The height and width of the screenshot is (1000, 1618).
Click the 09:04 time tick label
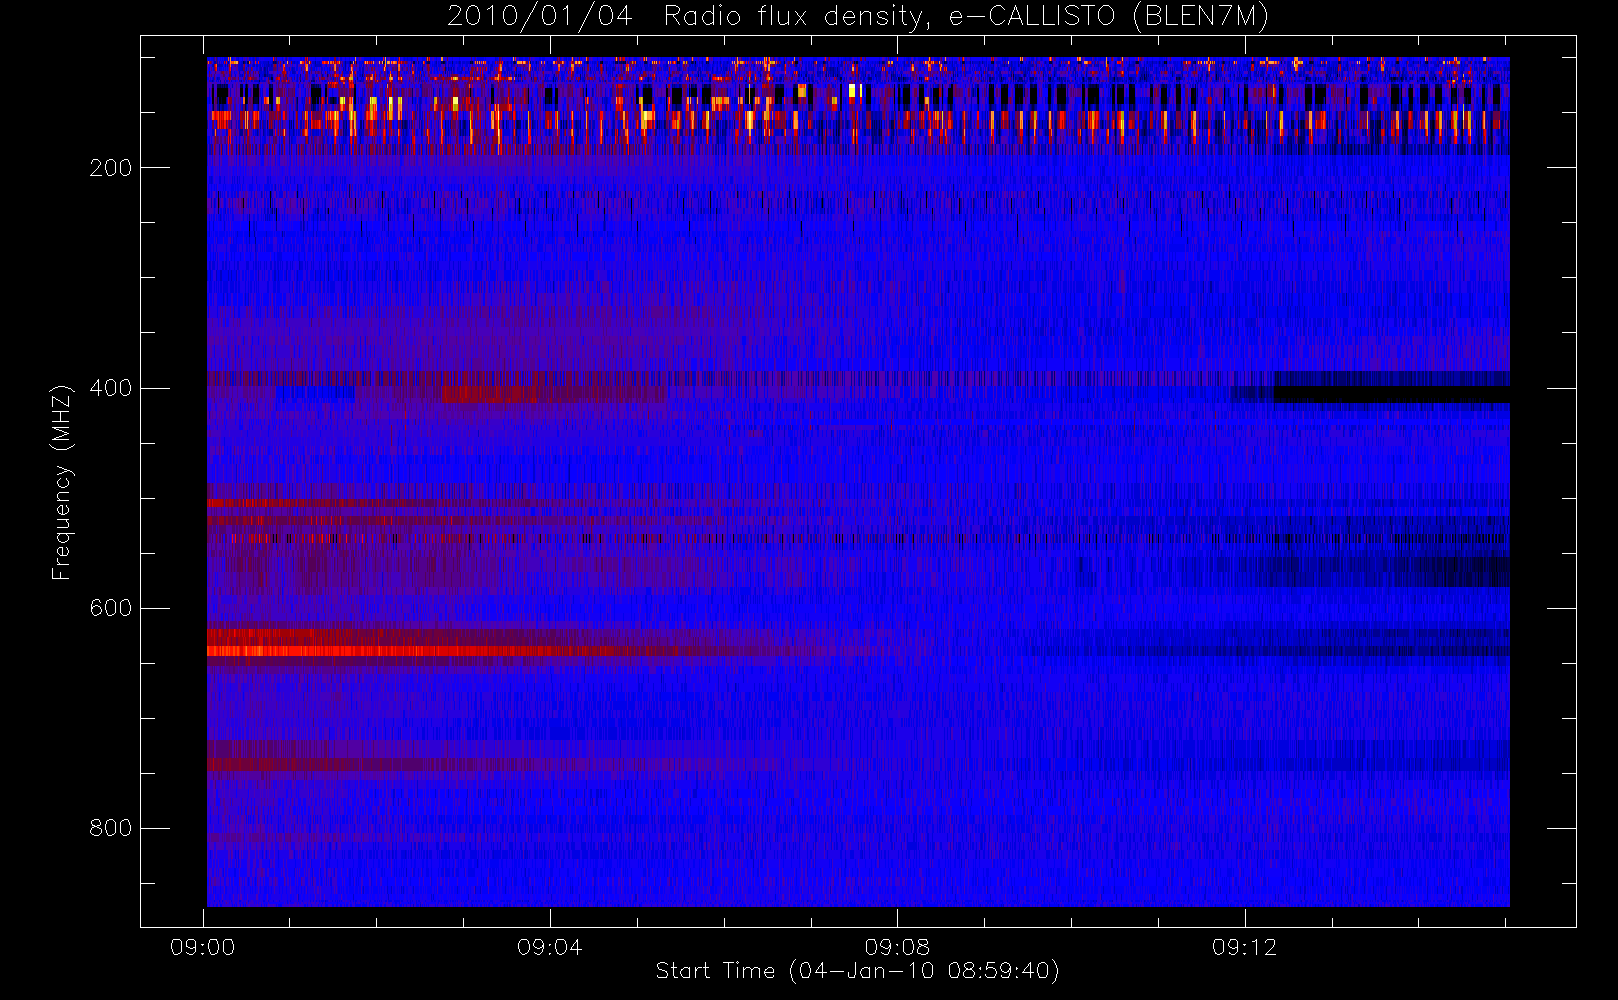coord(550,947)
